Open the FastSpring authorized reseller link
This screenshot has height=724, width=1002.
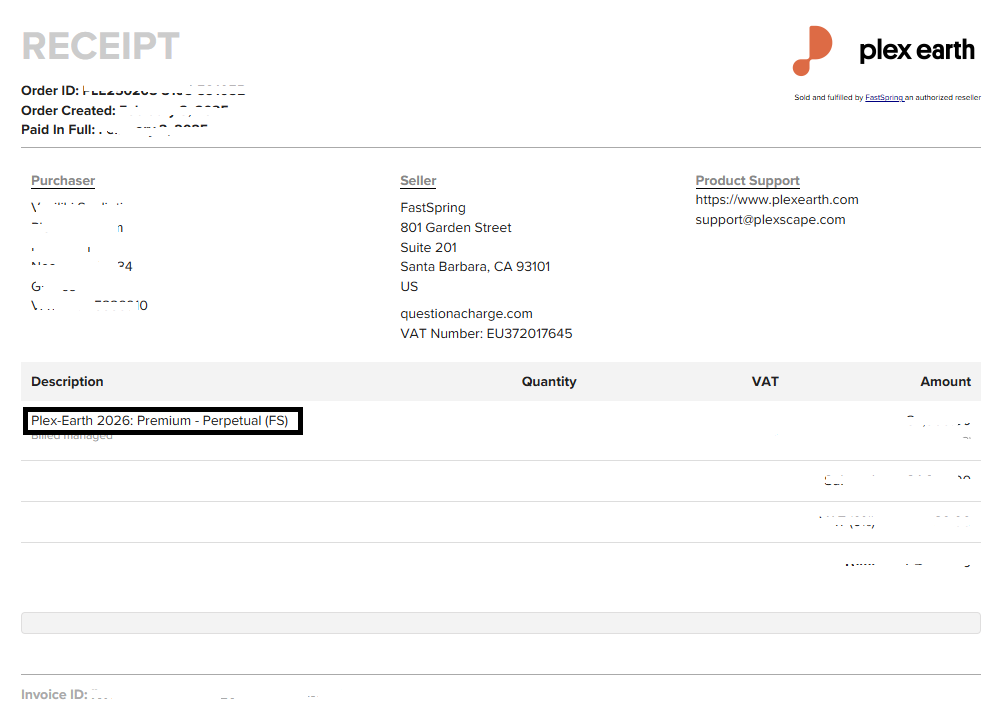click(x=884, y=98)
